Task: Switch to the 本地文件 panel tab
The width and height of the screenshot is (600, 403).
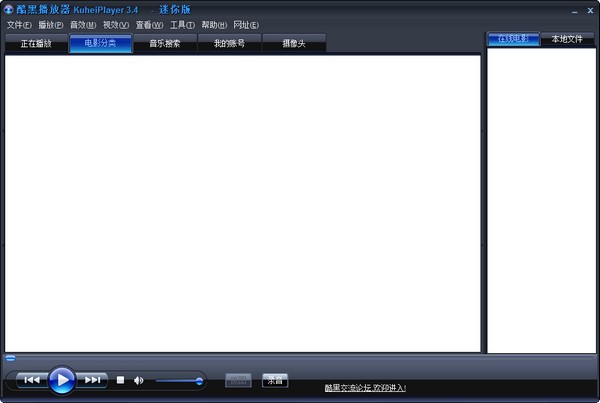Action: pyautogui.click(x=567, y=39)
